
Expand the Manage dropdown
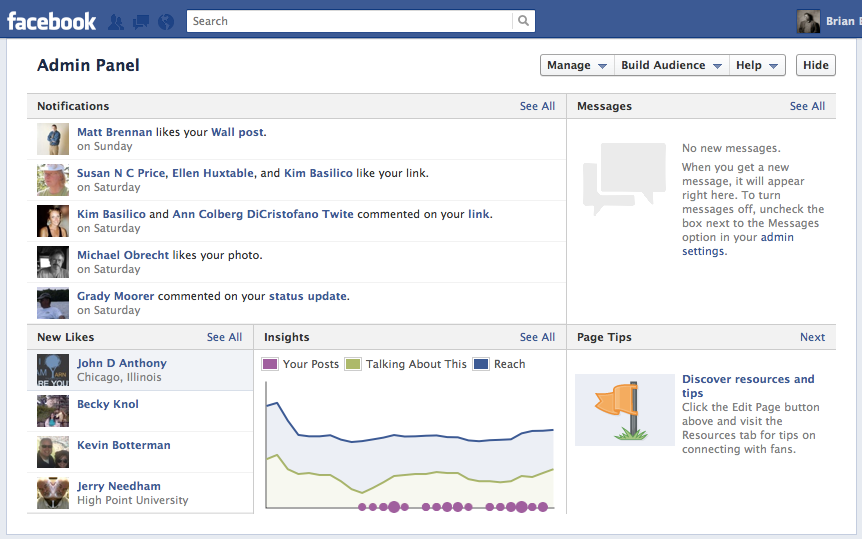(577, 65)
